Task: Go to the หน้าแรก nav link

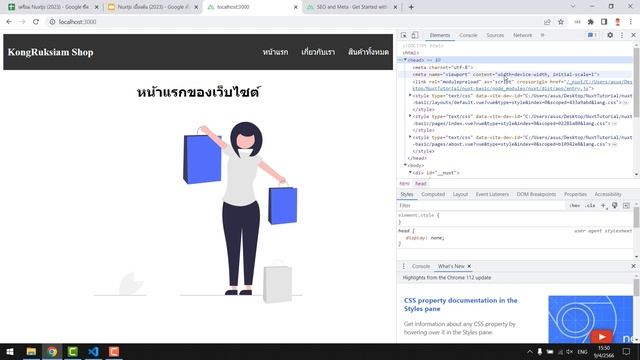Action: [275, 52]
